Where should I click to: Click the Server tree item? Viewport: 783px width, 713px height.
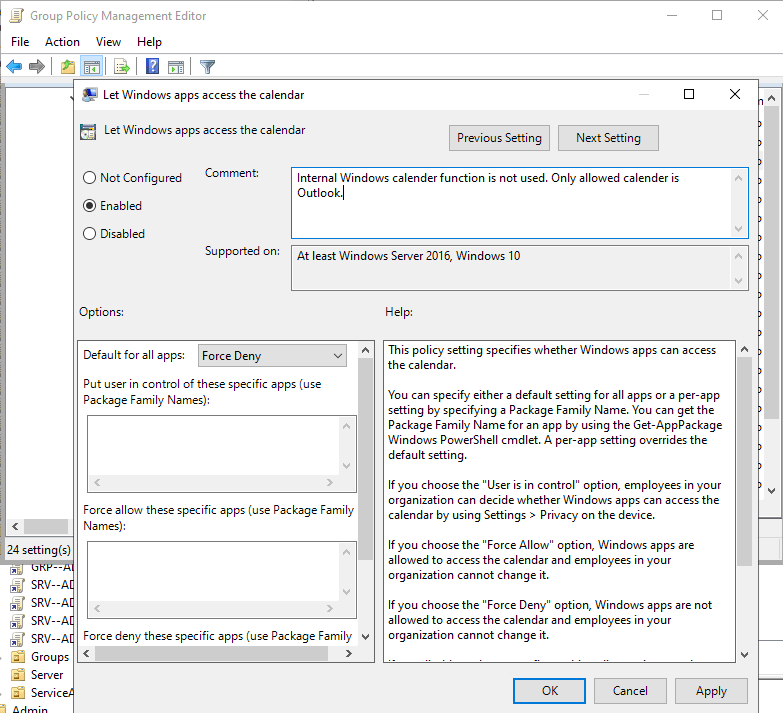coord(47,675)
